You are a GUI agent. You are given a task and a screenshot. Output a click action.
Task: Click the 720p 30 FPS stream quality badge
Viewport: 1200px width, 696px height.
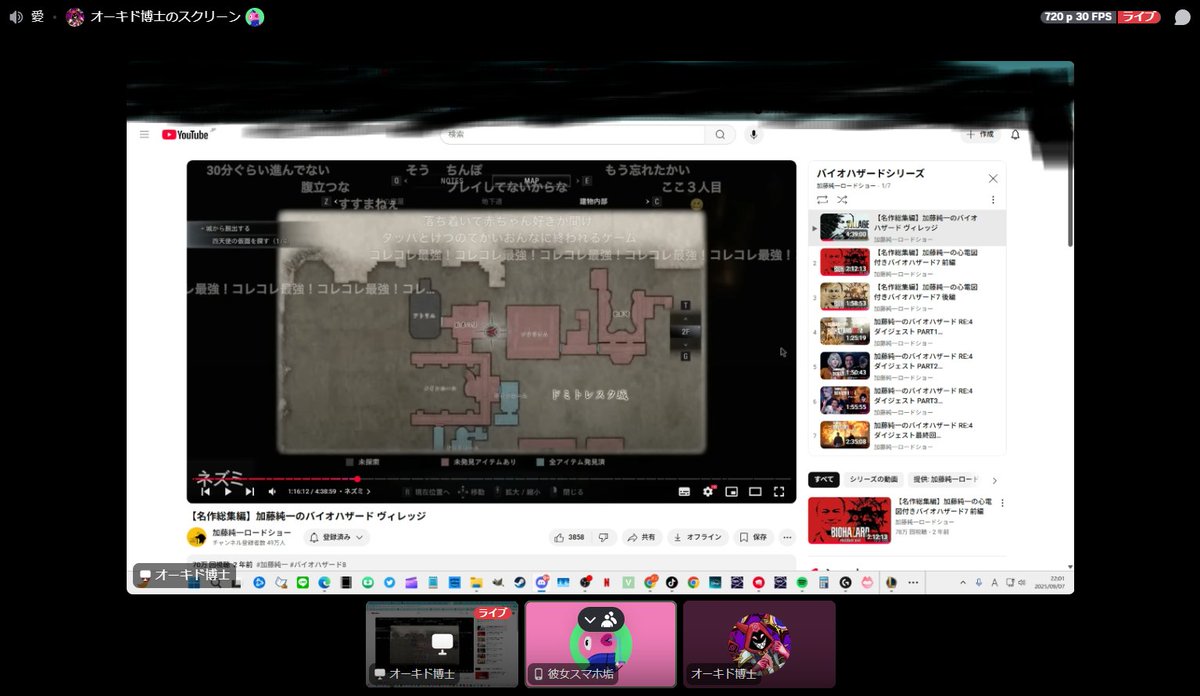point(1076,17)
